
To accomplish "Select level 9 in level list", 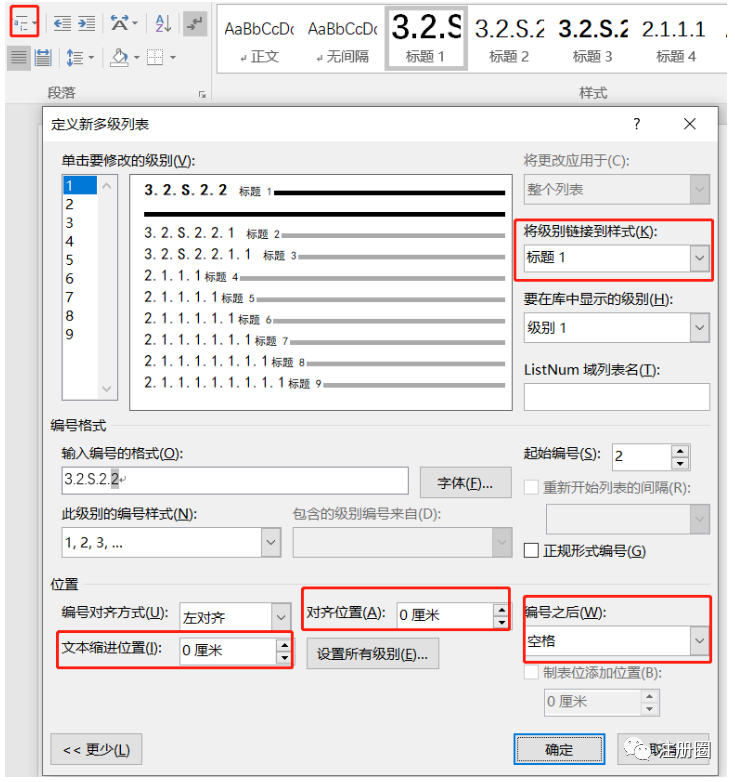I will point(80,334).
